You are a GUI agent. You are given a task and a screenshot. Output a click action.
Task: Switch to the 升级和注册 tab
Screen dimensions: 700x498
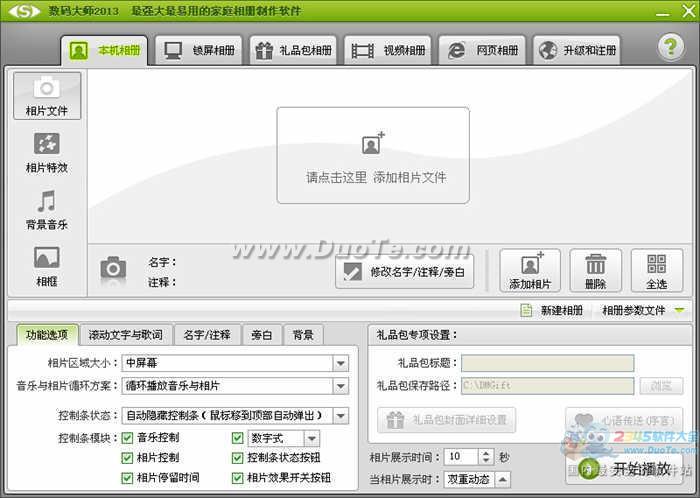(x=577, y=50)
